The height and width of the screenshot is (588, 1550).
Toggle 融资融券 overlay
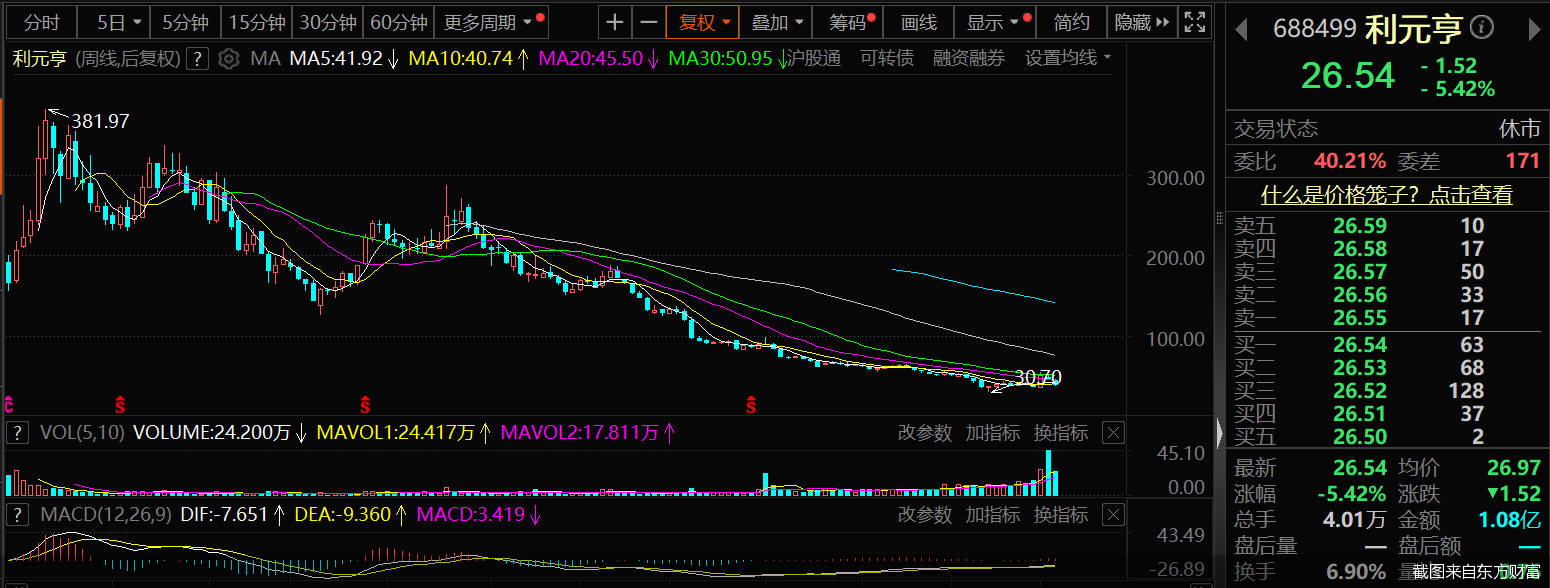click(969, 58)
